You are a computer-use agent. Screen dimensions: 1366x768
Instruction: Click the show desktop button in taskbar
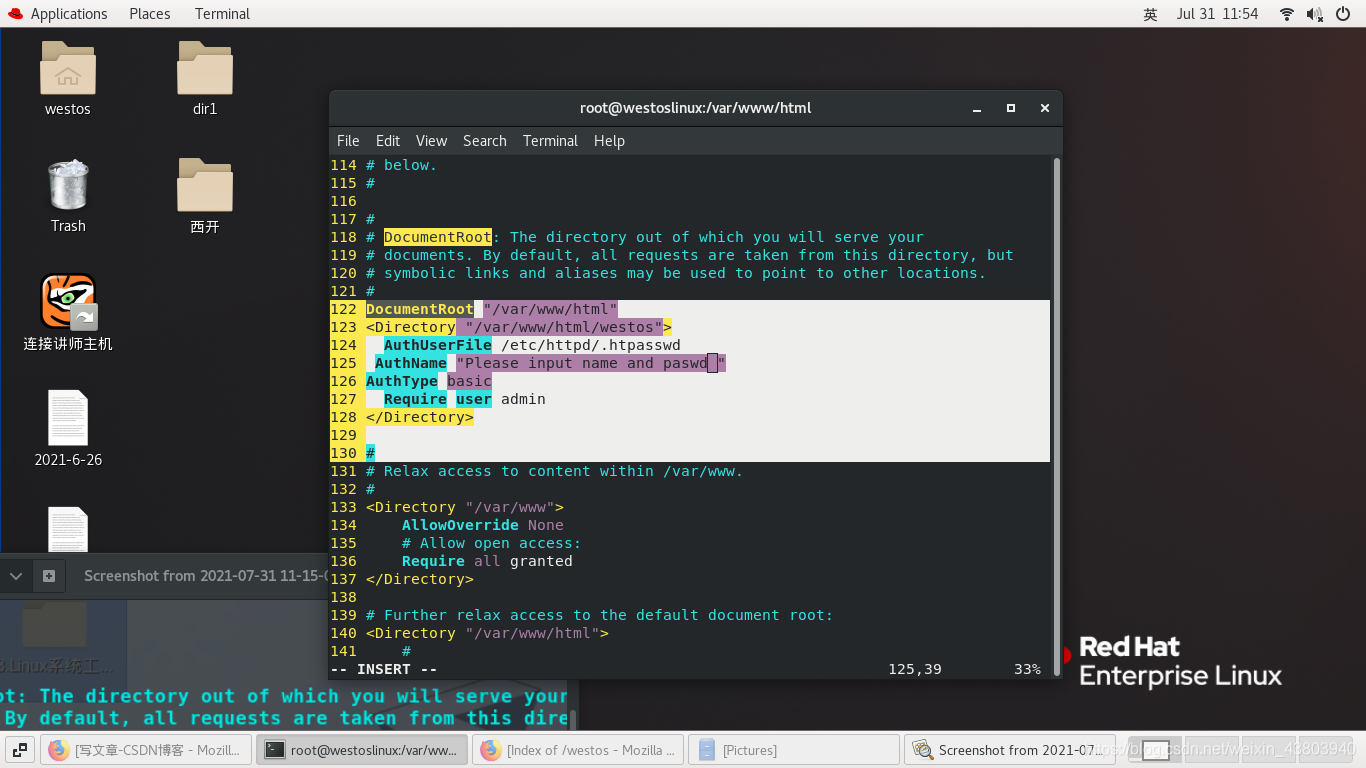20,749
